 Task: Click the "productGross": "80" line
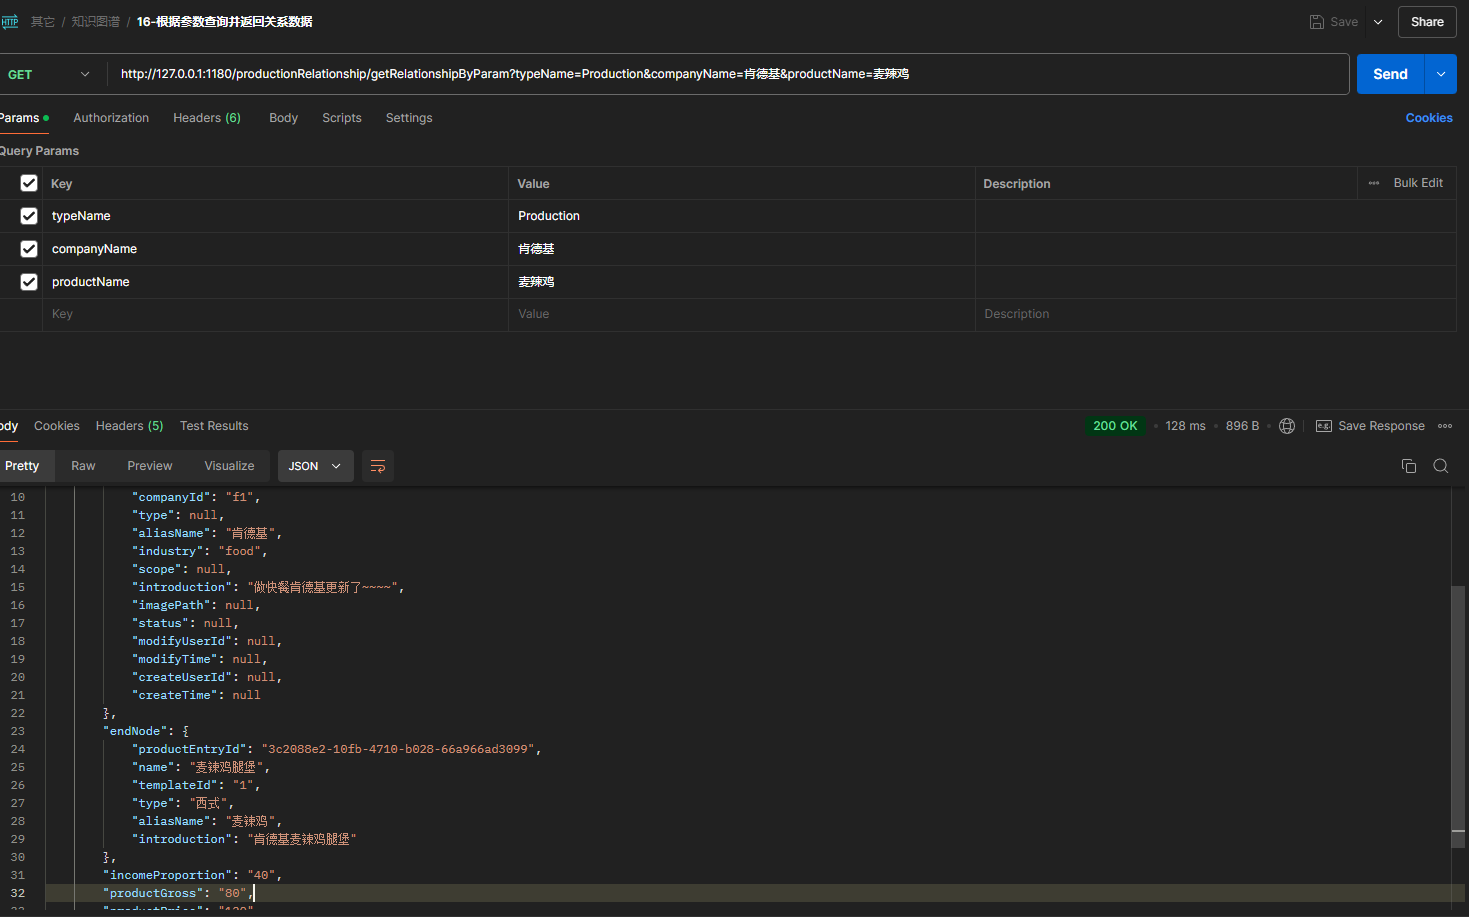tap(178, 893)
